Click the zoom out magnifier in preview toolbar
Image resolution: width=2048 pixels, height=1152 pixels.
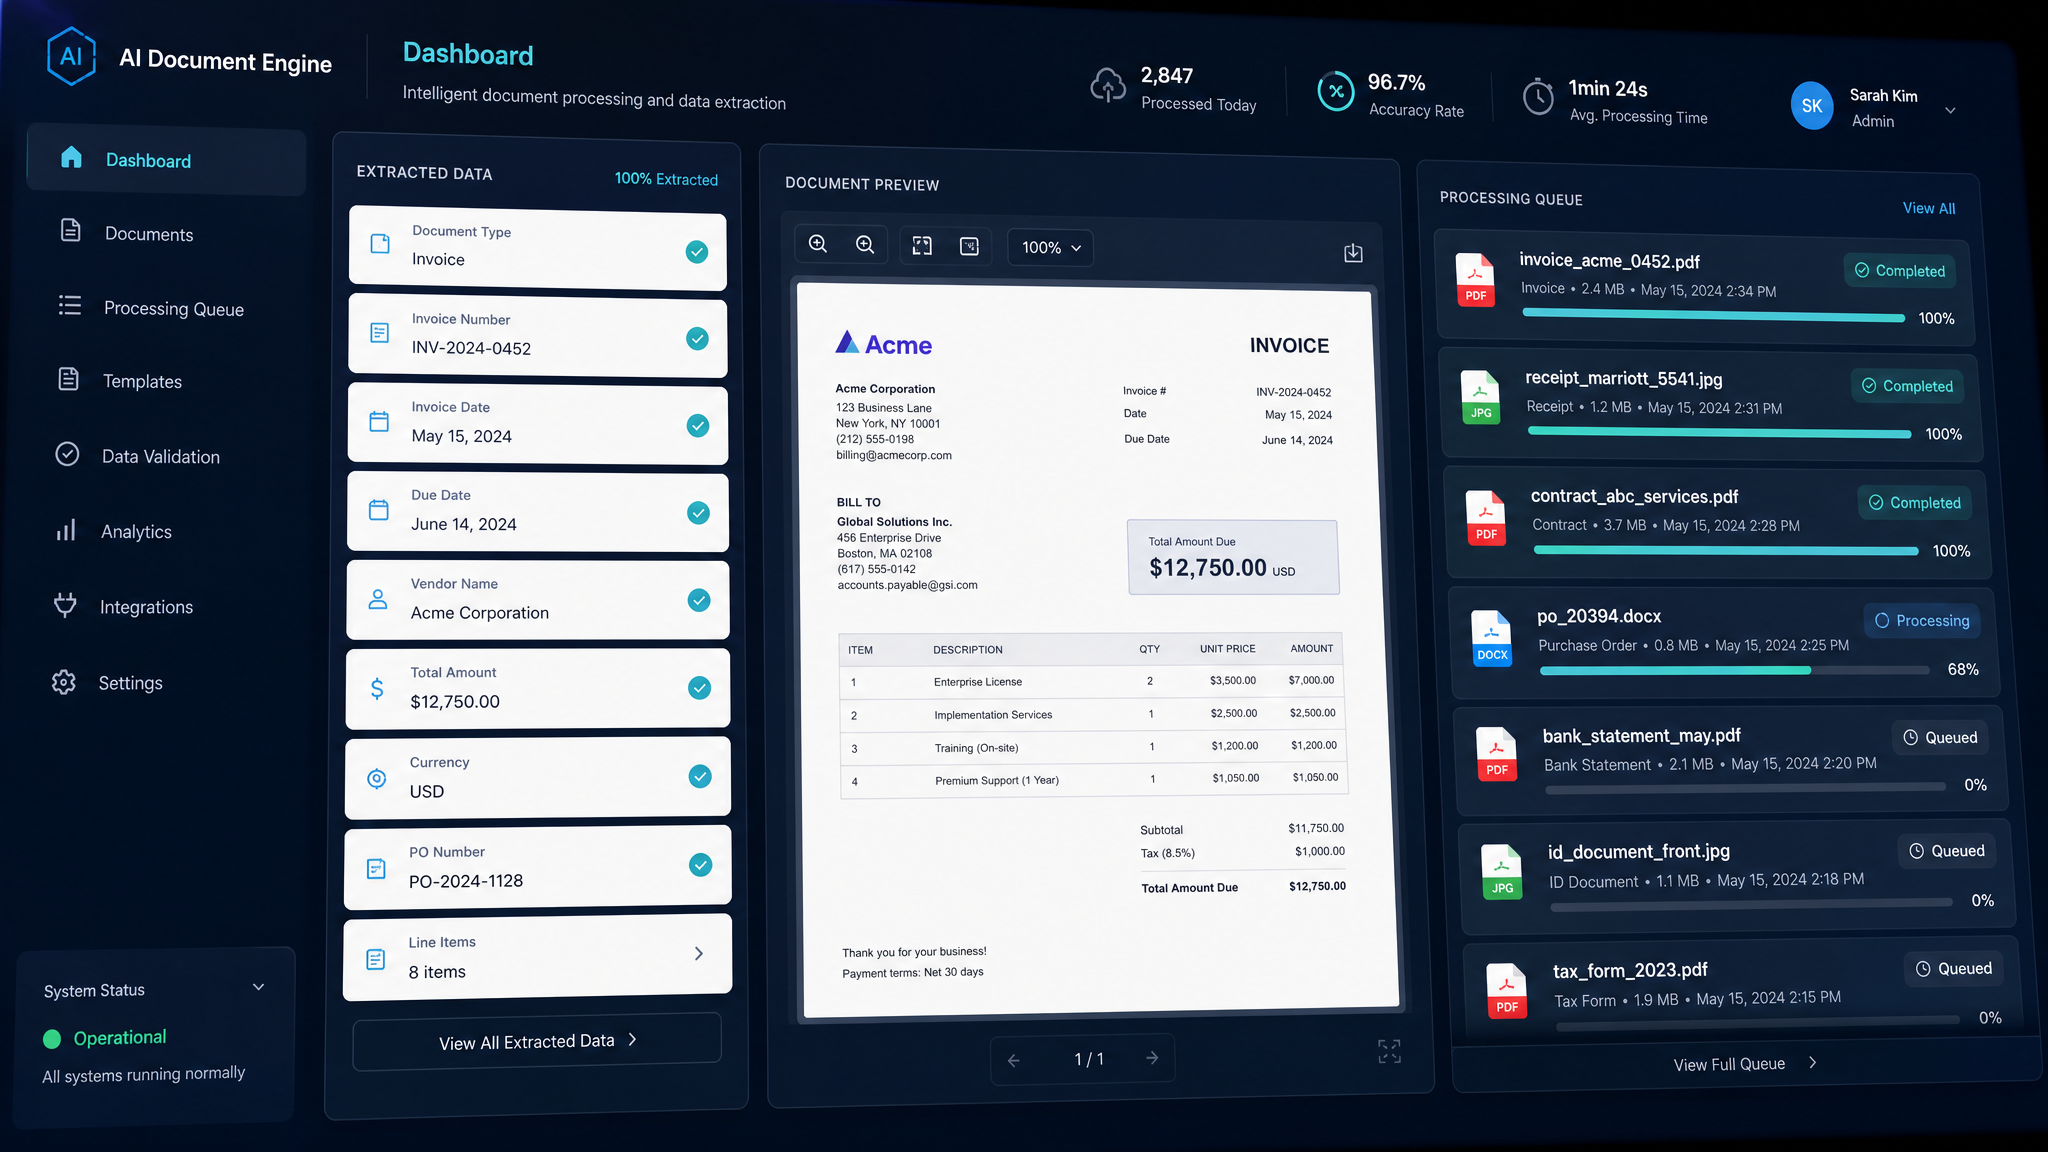(866, 245)
